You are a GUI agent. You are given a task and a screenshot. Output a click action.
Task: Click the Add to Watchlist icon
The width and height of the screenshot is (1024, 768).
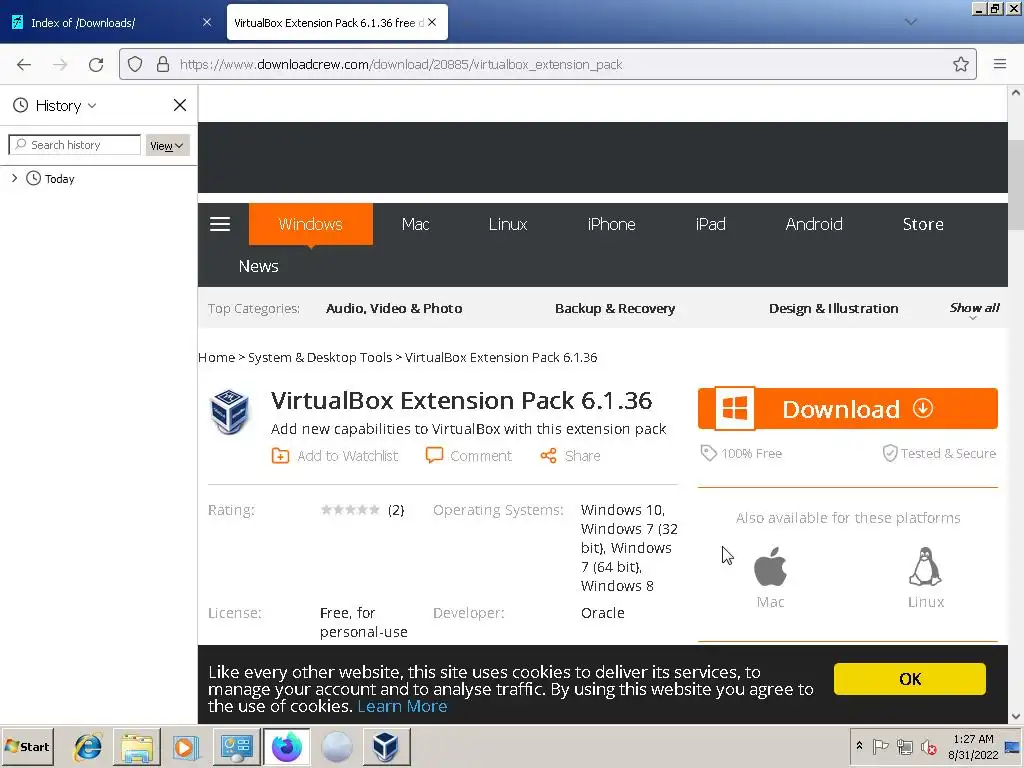280,456
